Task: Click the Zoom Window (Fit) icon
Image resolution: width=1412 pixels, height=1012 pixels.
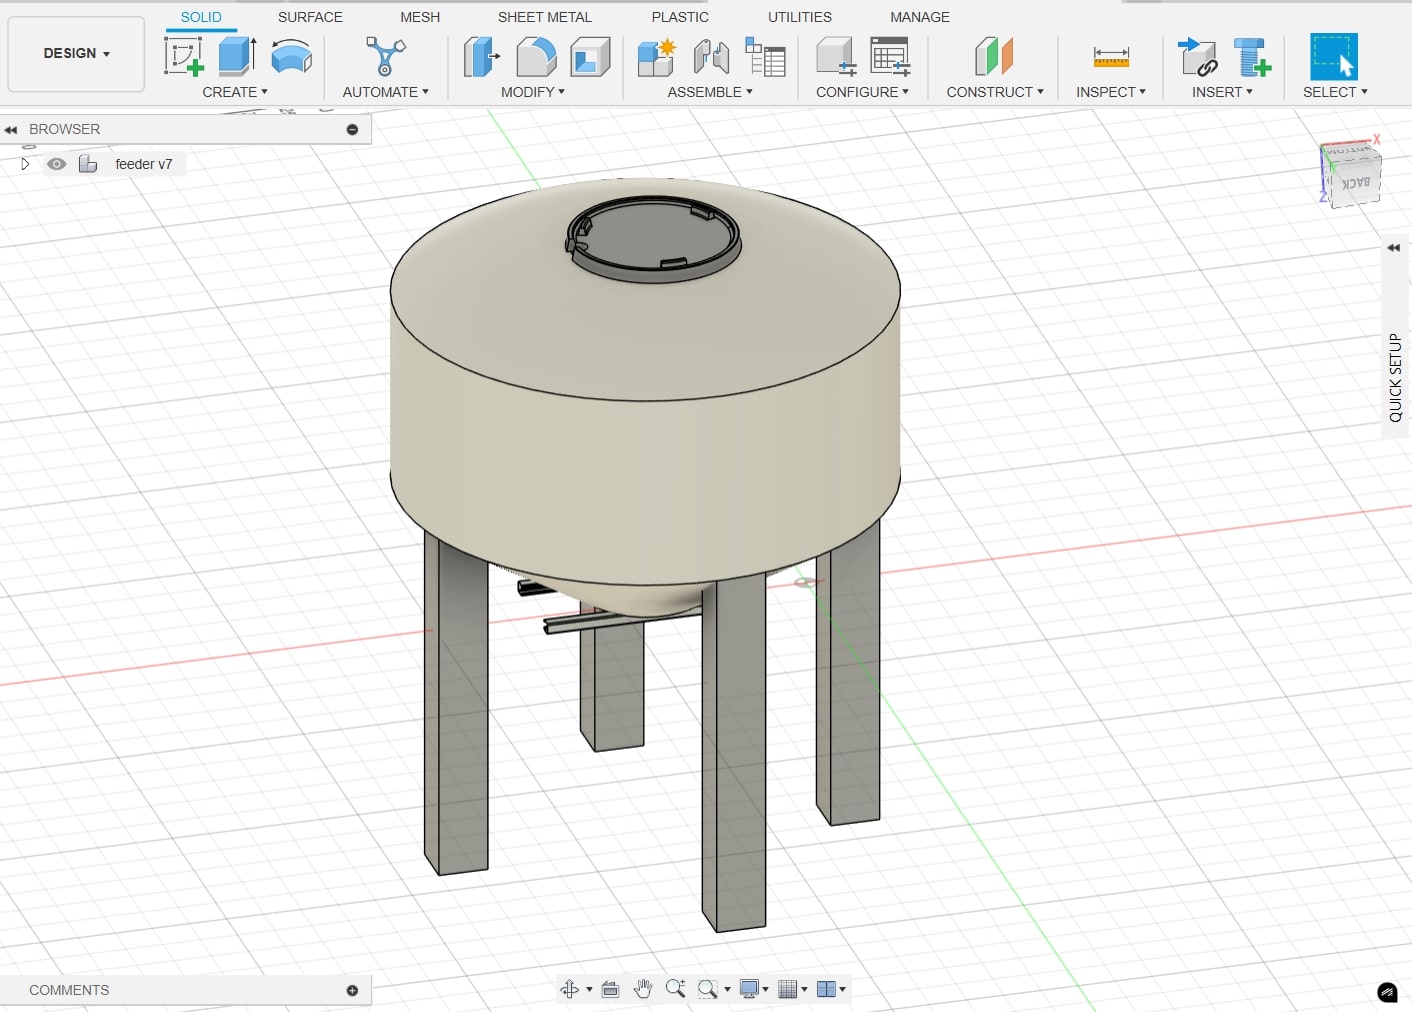Action: click(x=708, y=989)
